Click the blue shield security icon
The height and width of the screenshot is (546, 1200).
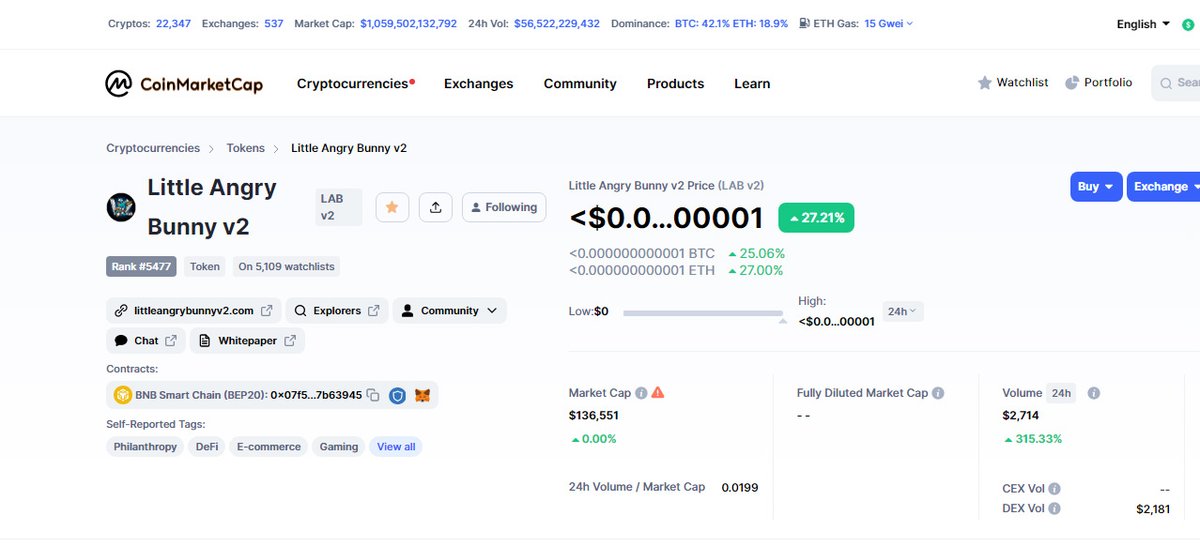[397, 395]
